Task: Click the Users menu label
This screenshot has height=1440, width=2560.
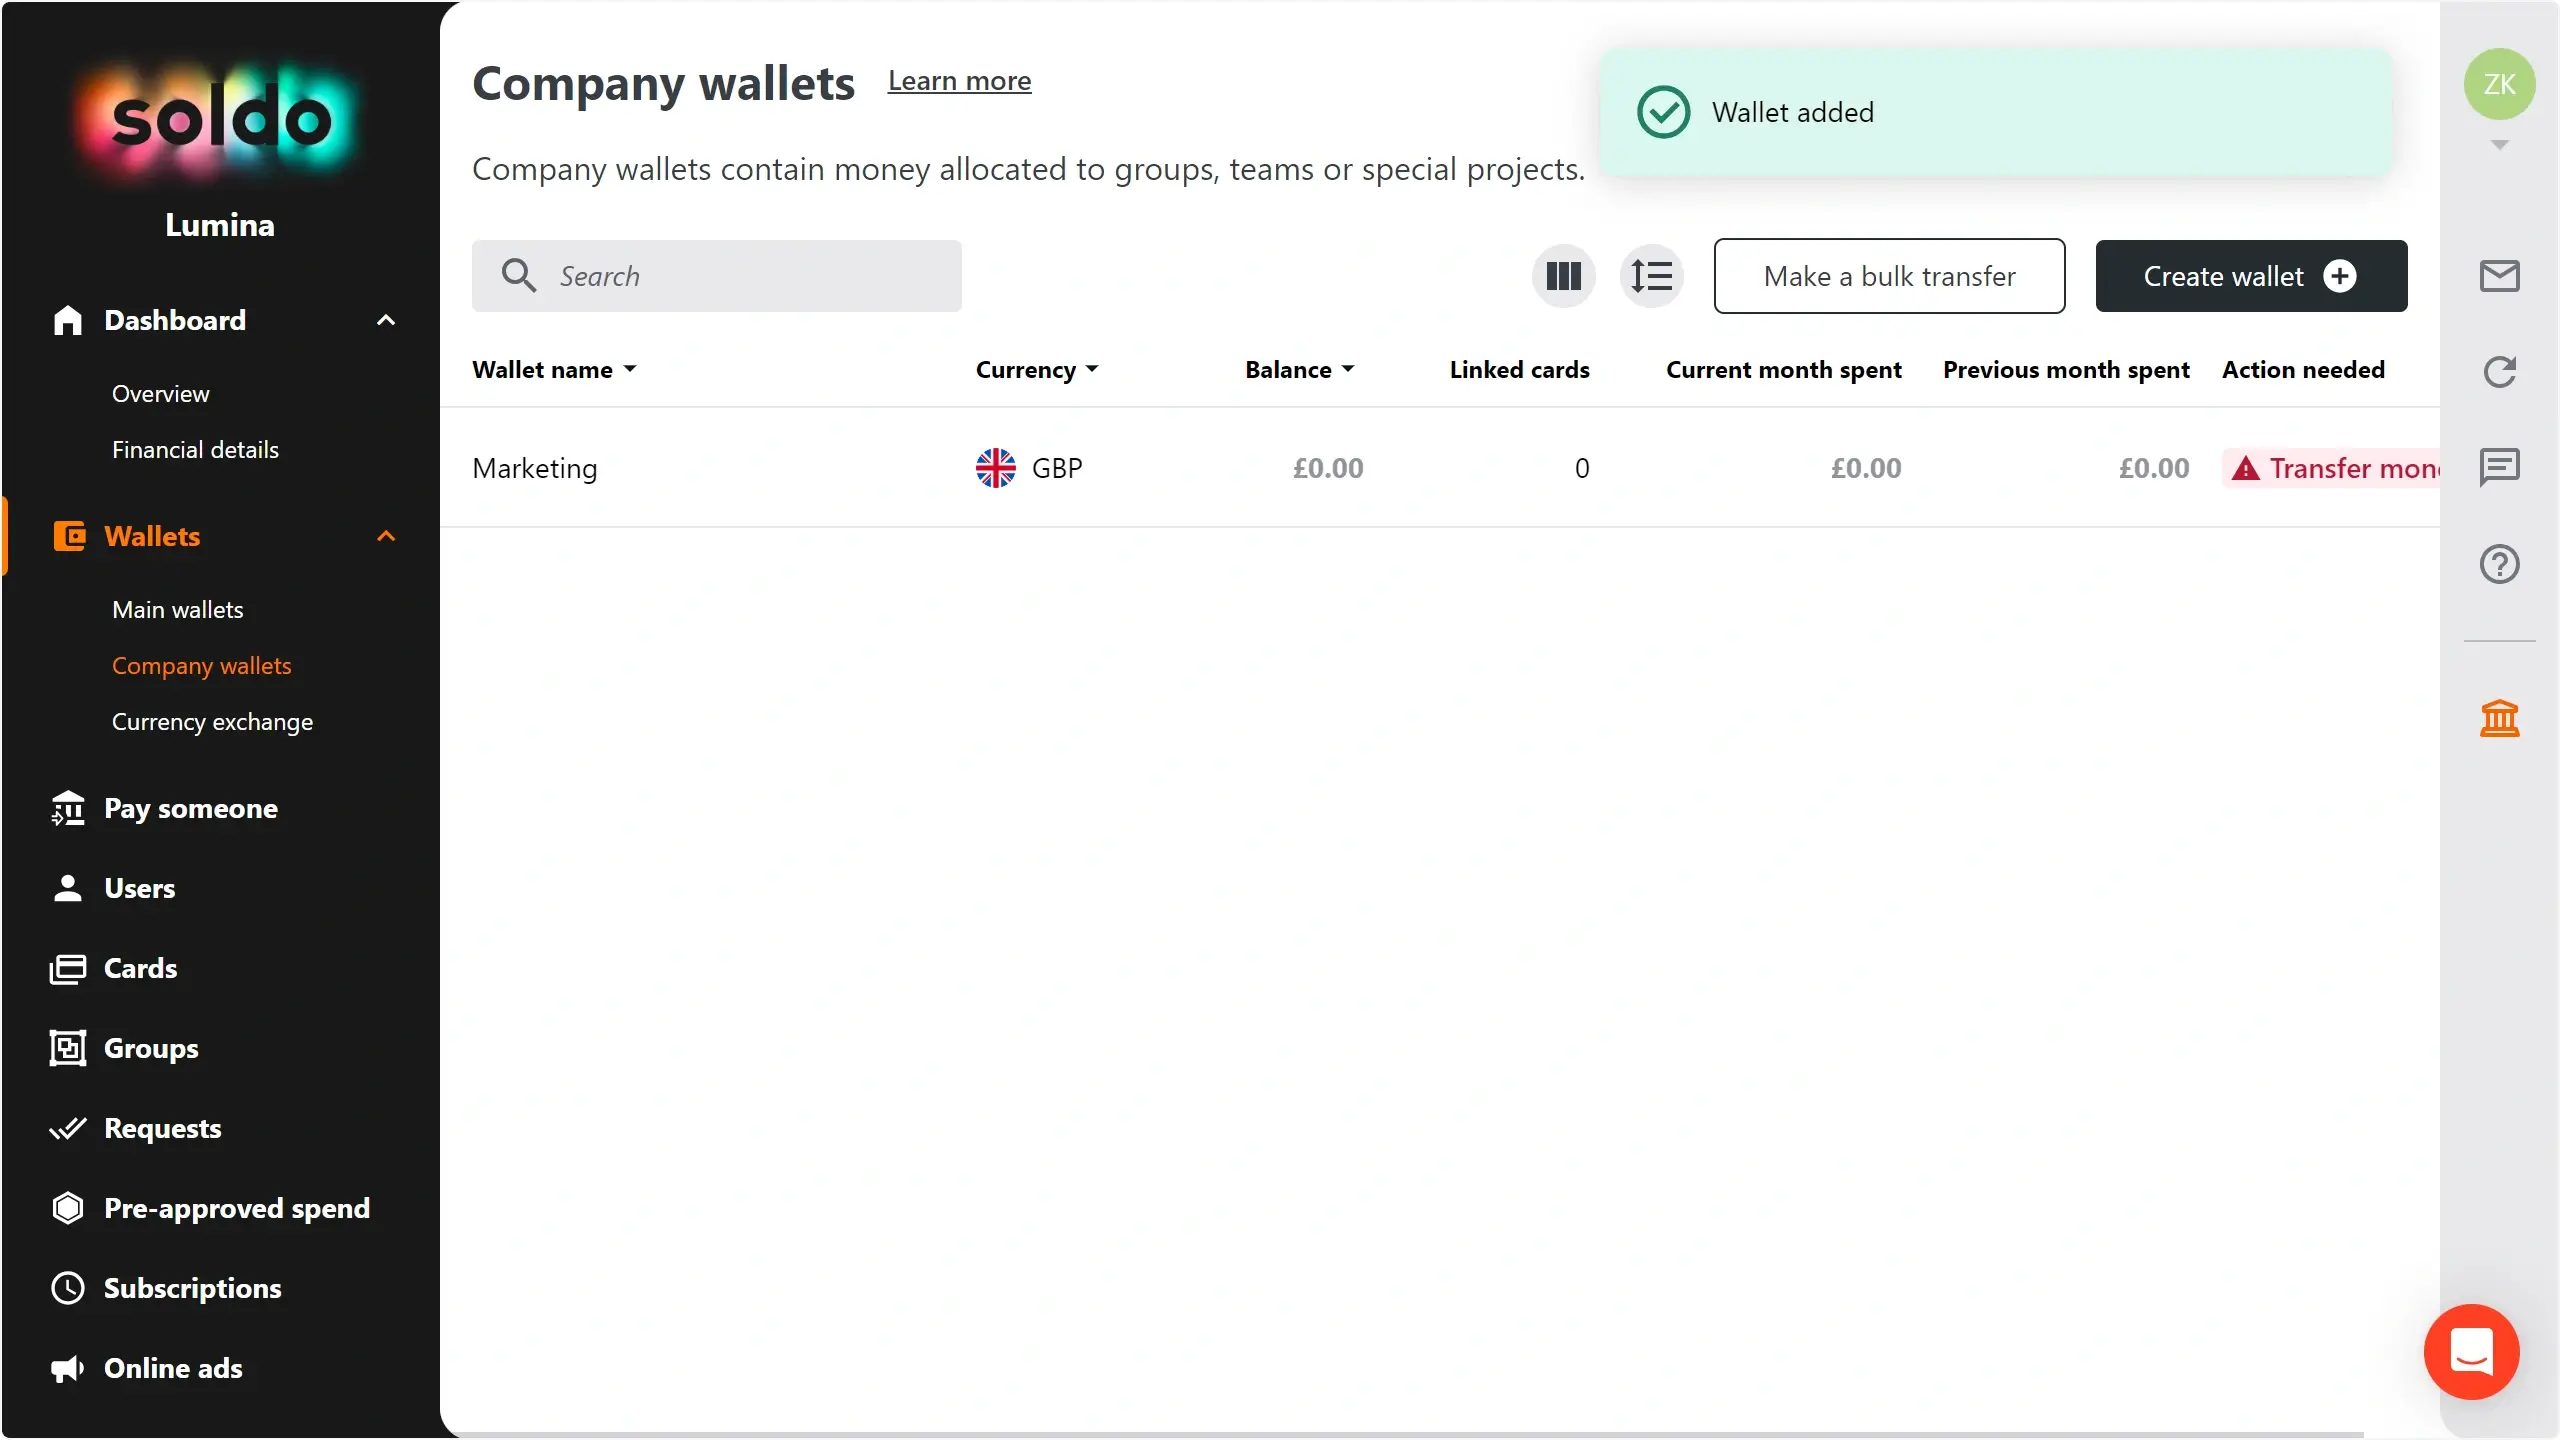Action: 140,888
